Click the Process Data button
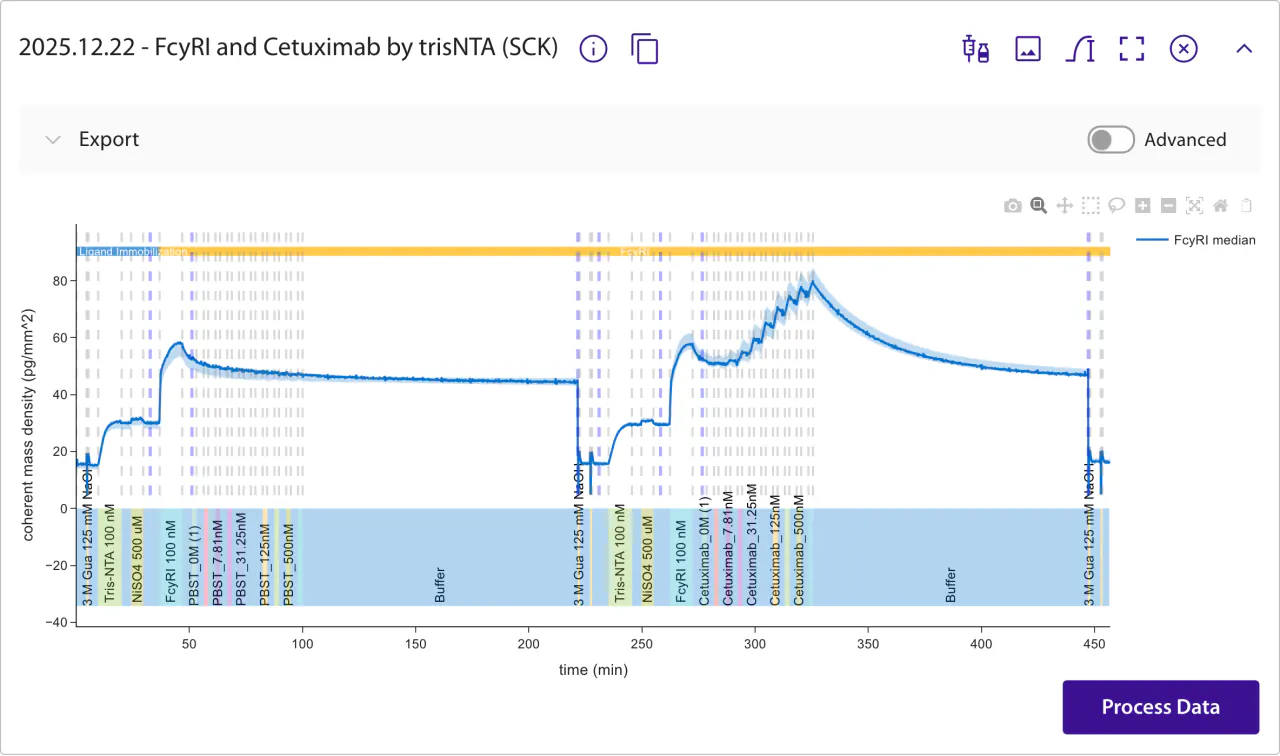This screenshot has width=1280, height=756. click(x=1161, y=707)
